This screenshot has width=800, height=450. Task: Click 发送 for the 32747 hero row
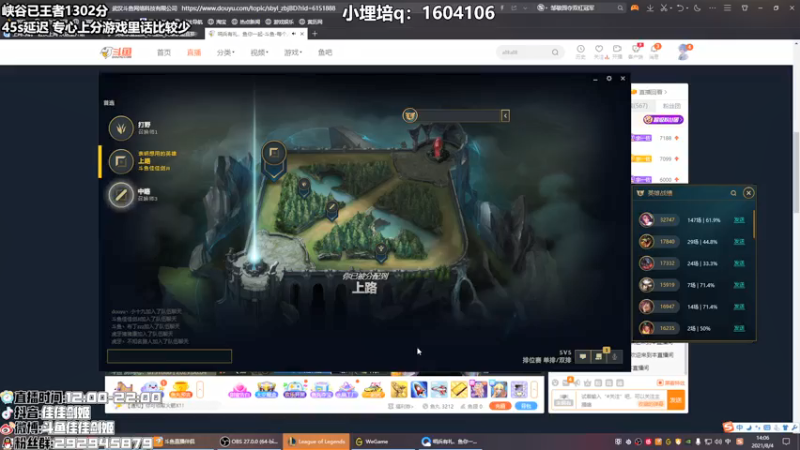coord(739,220)
